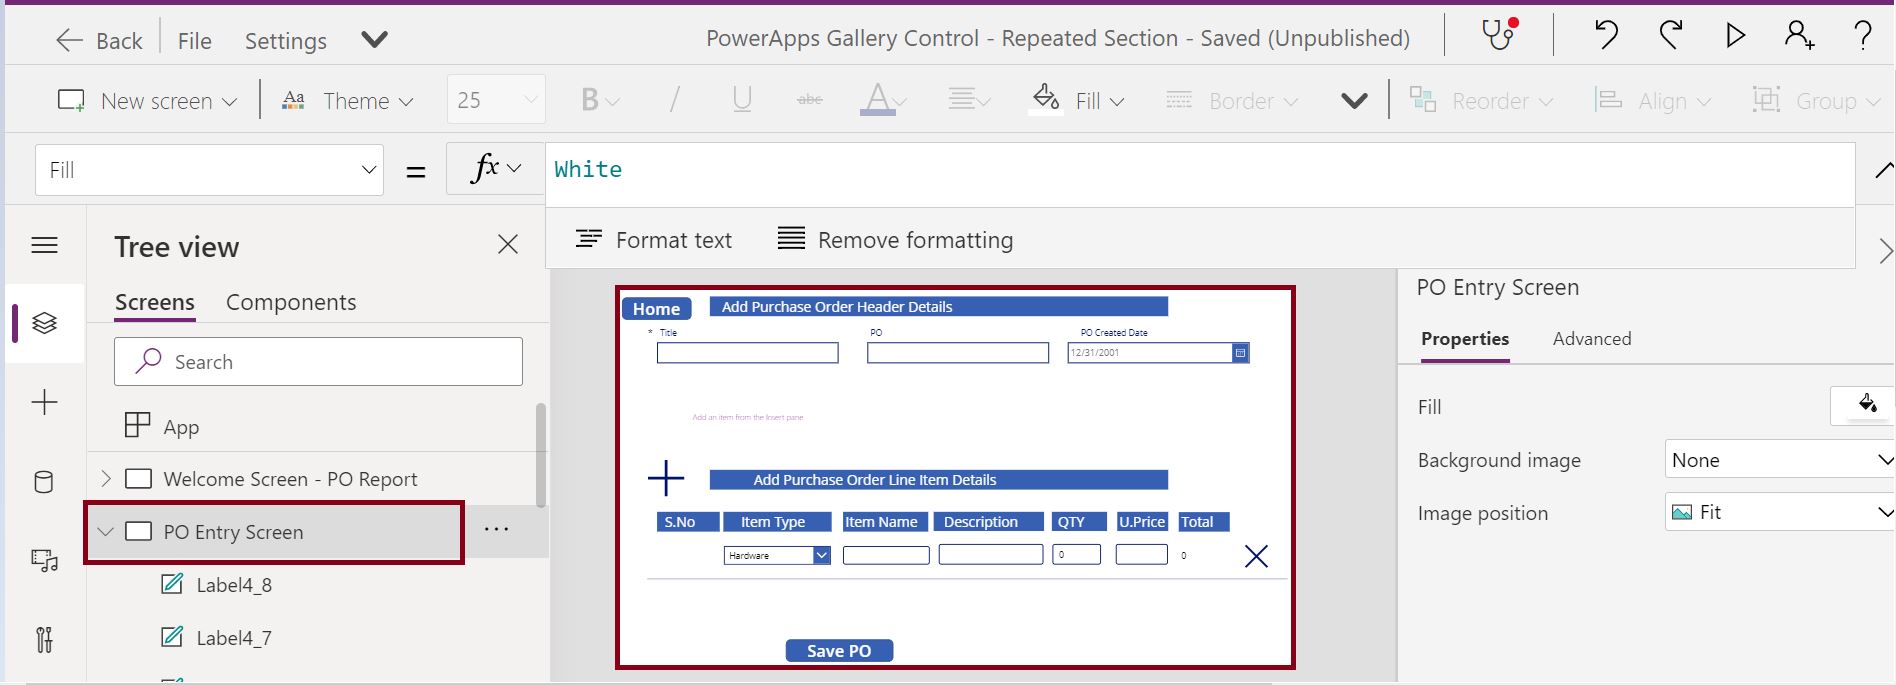Screen dimensions: 1896x685
Task: Click the Home button on canvas
Action: click(x=657, y=309)
